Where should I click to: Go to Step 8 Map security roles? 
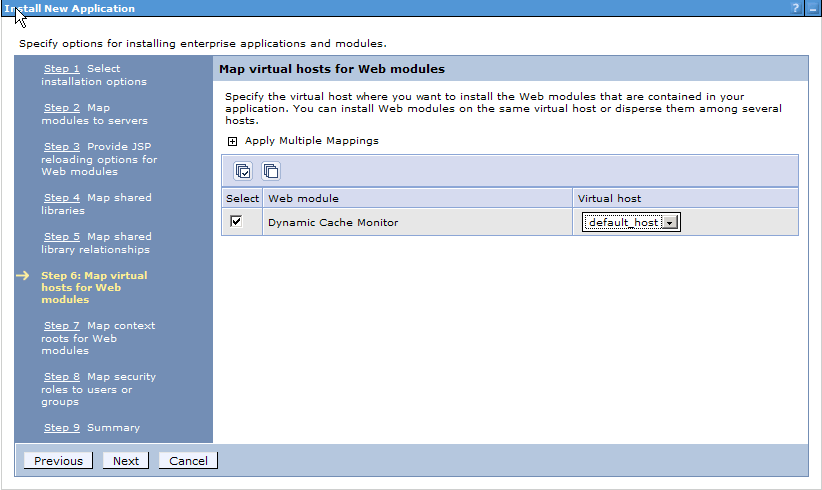pyautogui.click(x=62, y=376)
